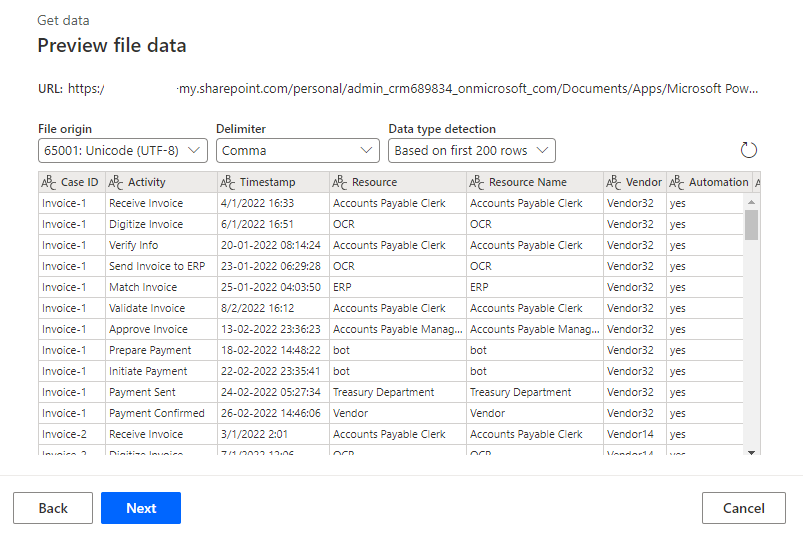The width and height of the screenshot is (803, 535).
Task: Click the 'Verify Info' activity cell
Action: [161, 245]
